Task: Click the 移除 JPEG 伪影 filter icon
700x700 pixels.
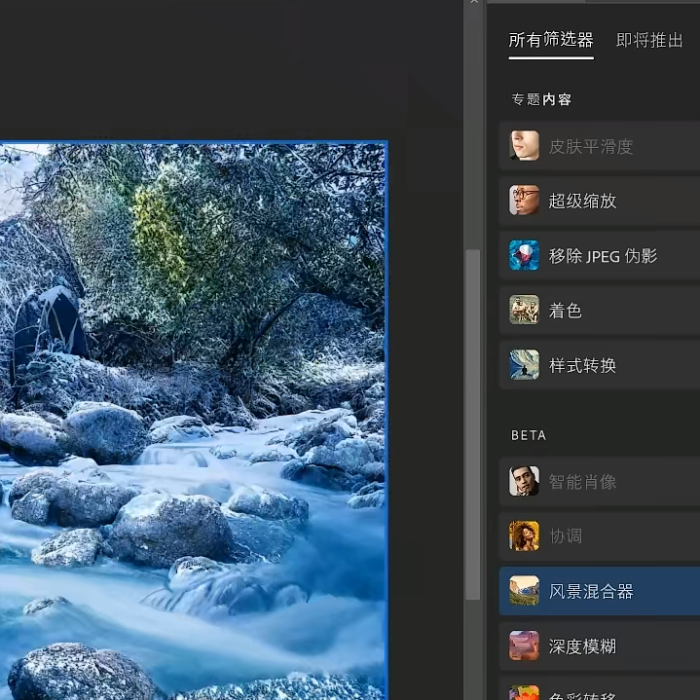Action: pos(524,255)
